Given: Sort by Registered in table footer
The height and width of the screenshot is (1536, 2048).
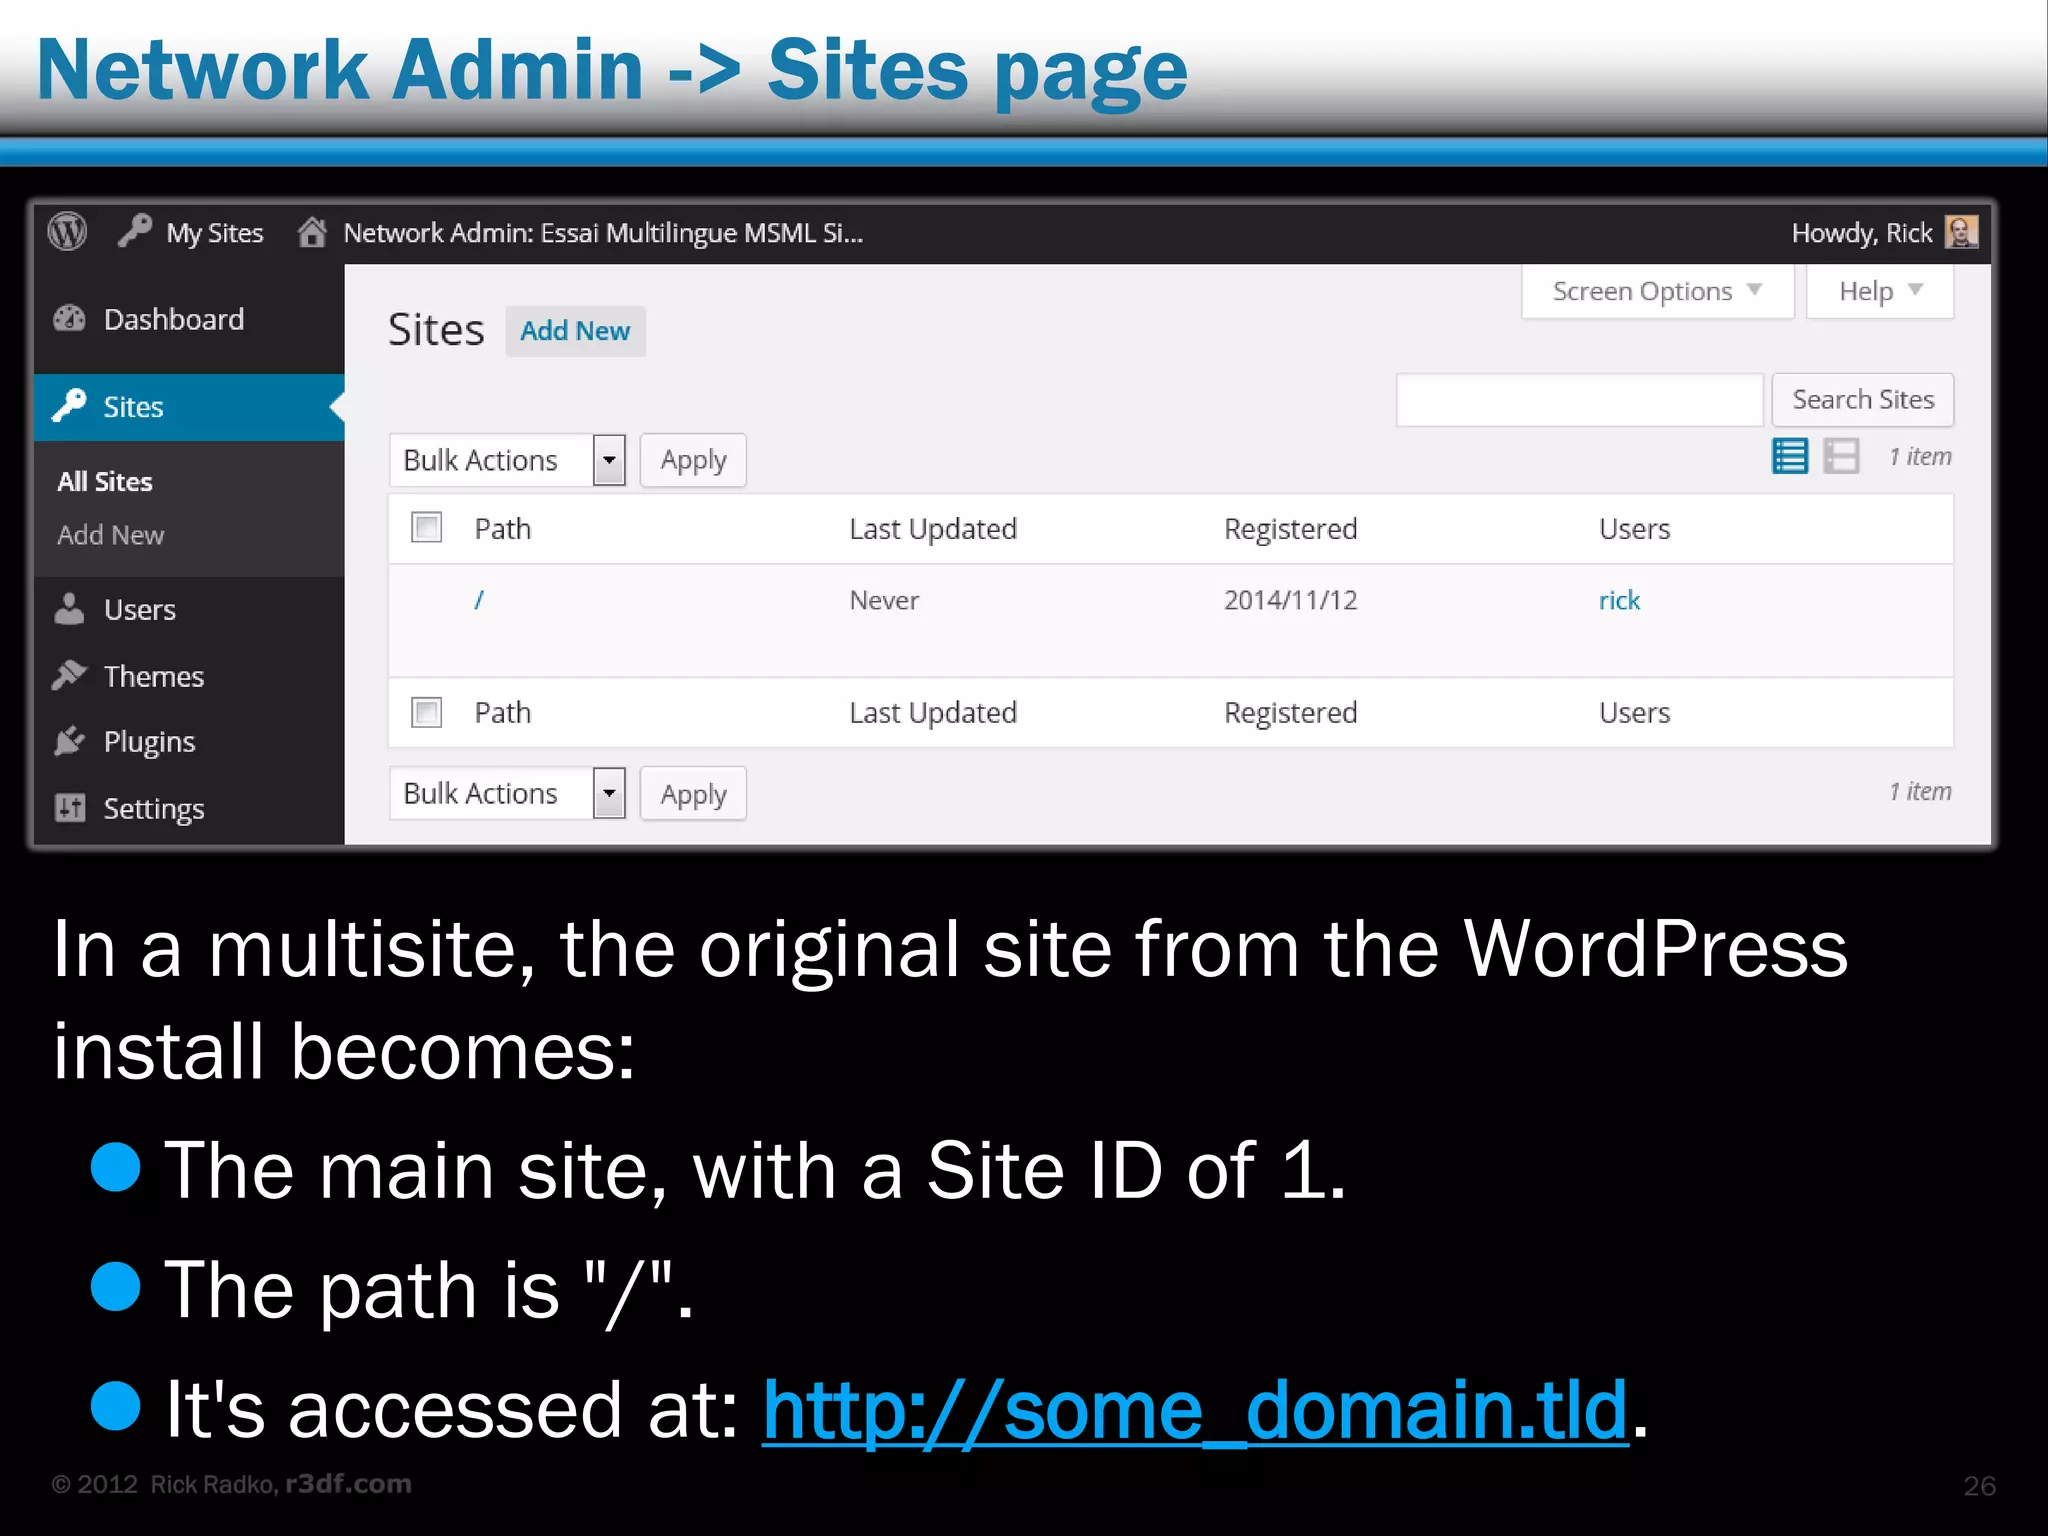Looking at the screenshot, I should pos(1291,713).
